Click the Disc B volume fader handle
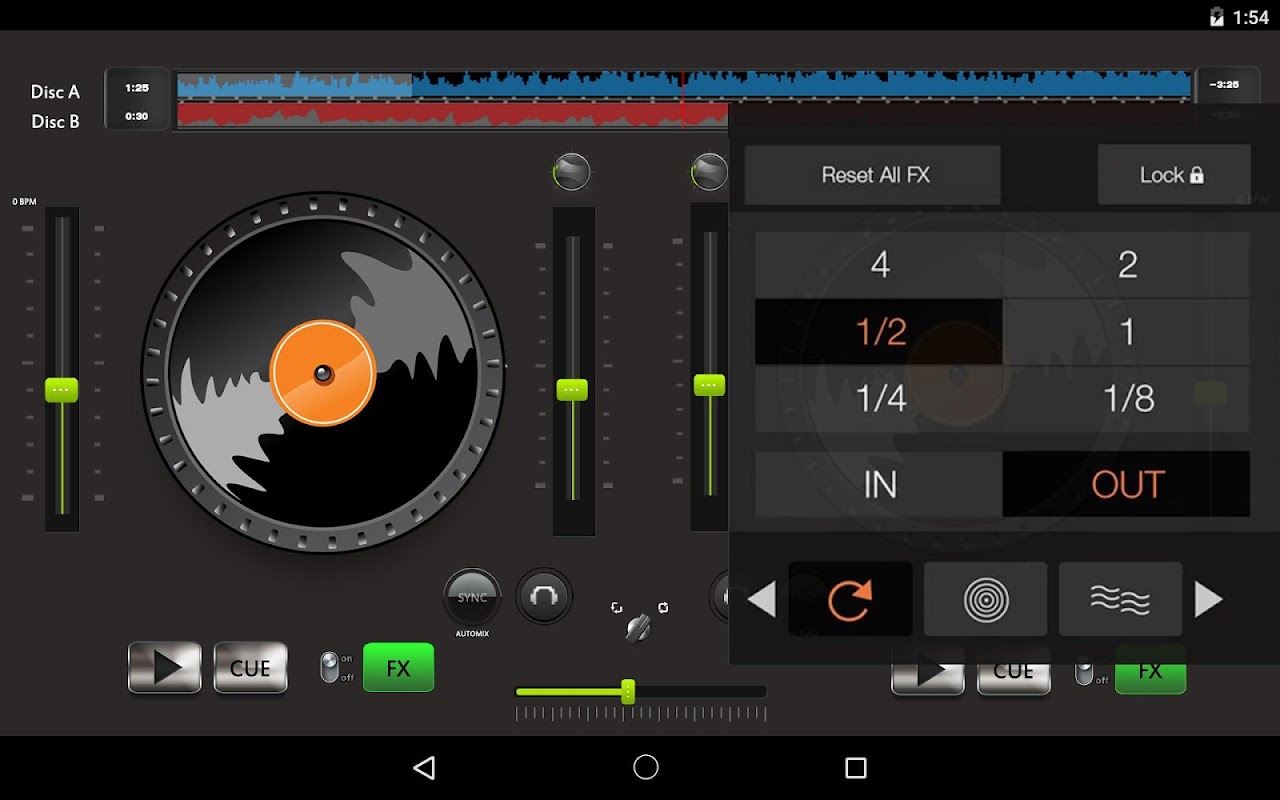This screenshot has height=800, width=1280. (709, 385)
